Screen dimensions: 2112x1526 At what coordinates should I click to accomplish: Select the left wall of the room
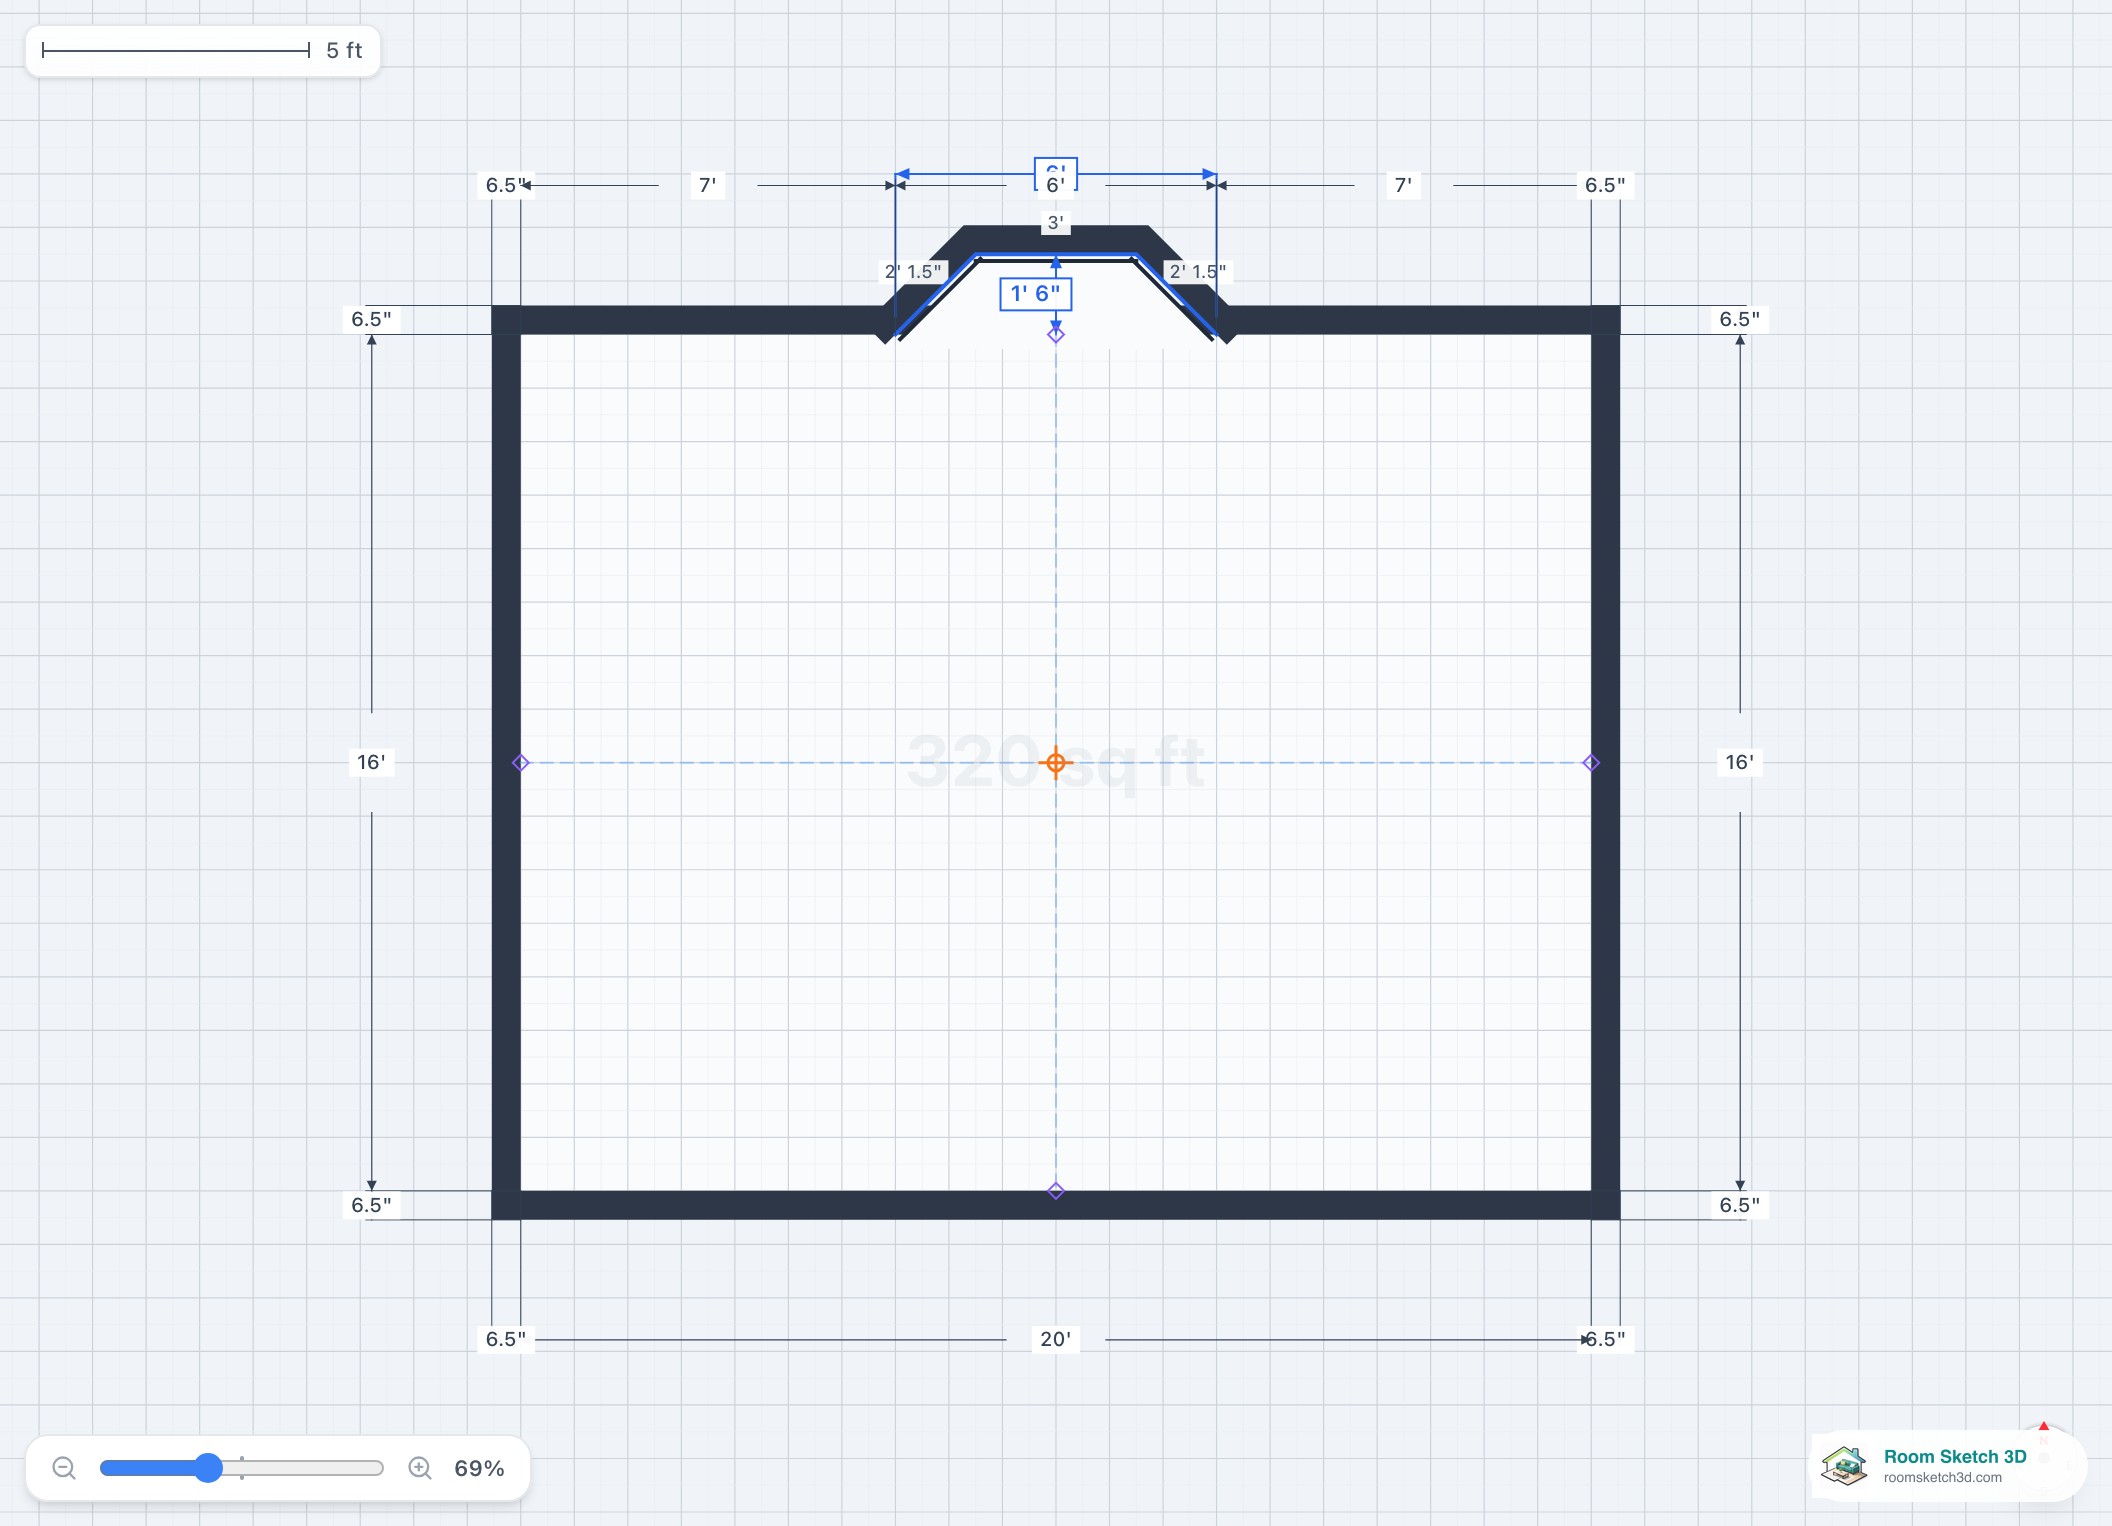tap(506, 763)
